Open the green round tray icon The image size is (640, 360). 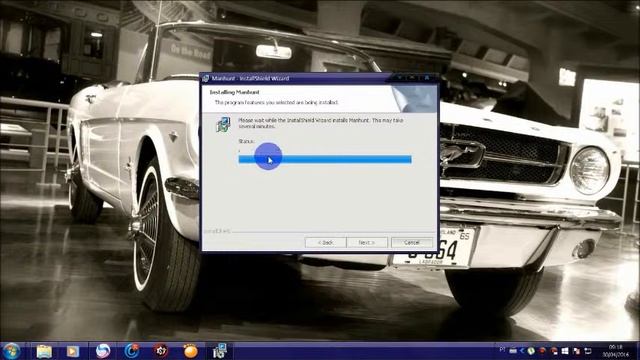tap(531, 351)
